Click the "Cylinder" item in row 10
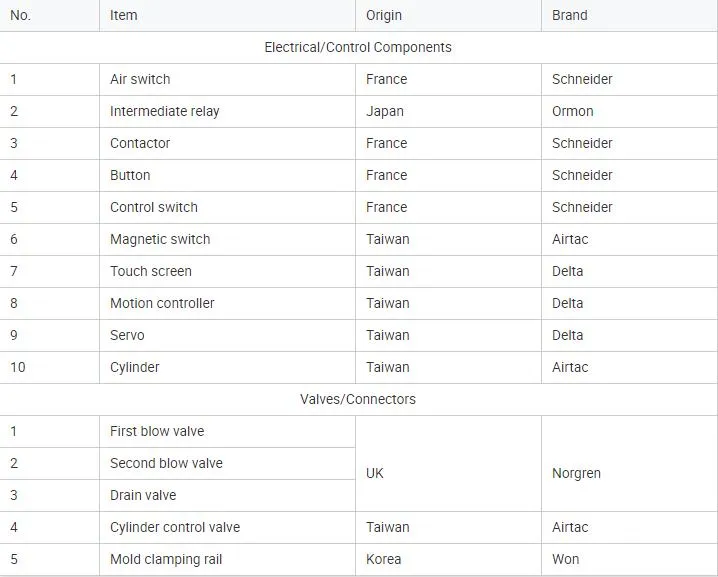Viewport: 718px width, 577px height. point(135,367)
